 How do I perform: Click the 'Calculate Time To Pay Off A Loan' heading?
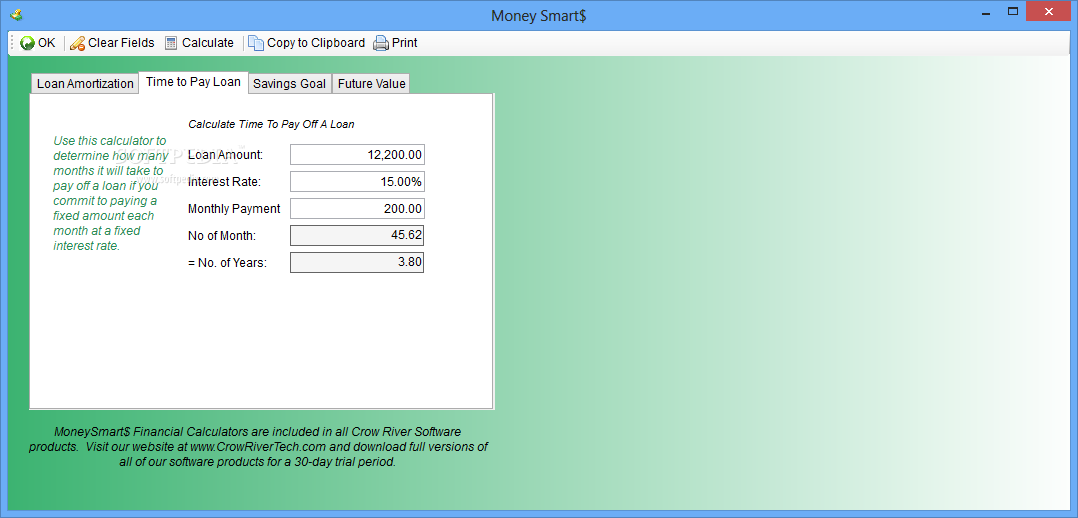point(272,125)
